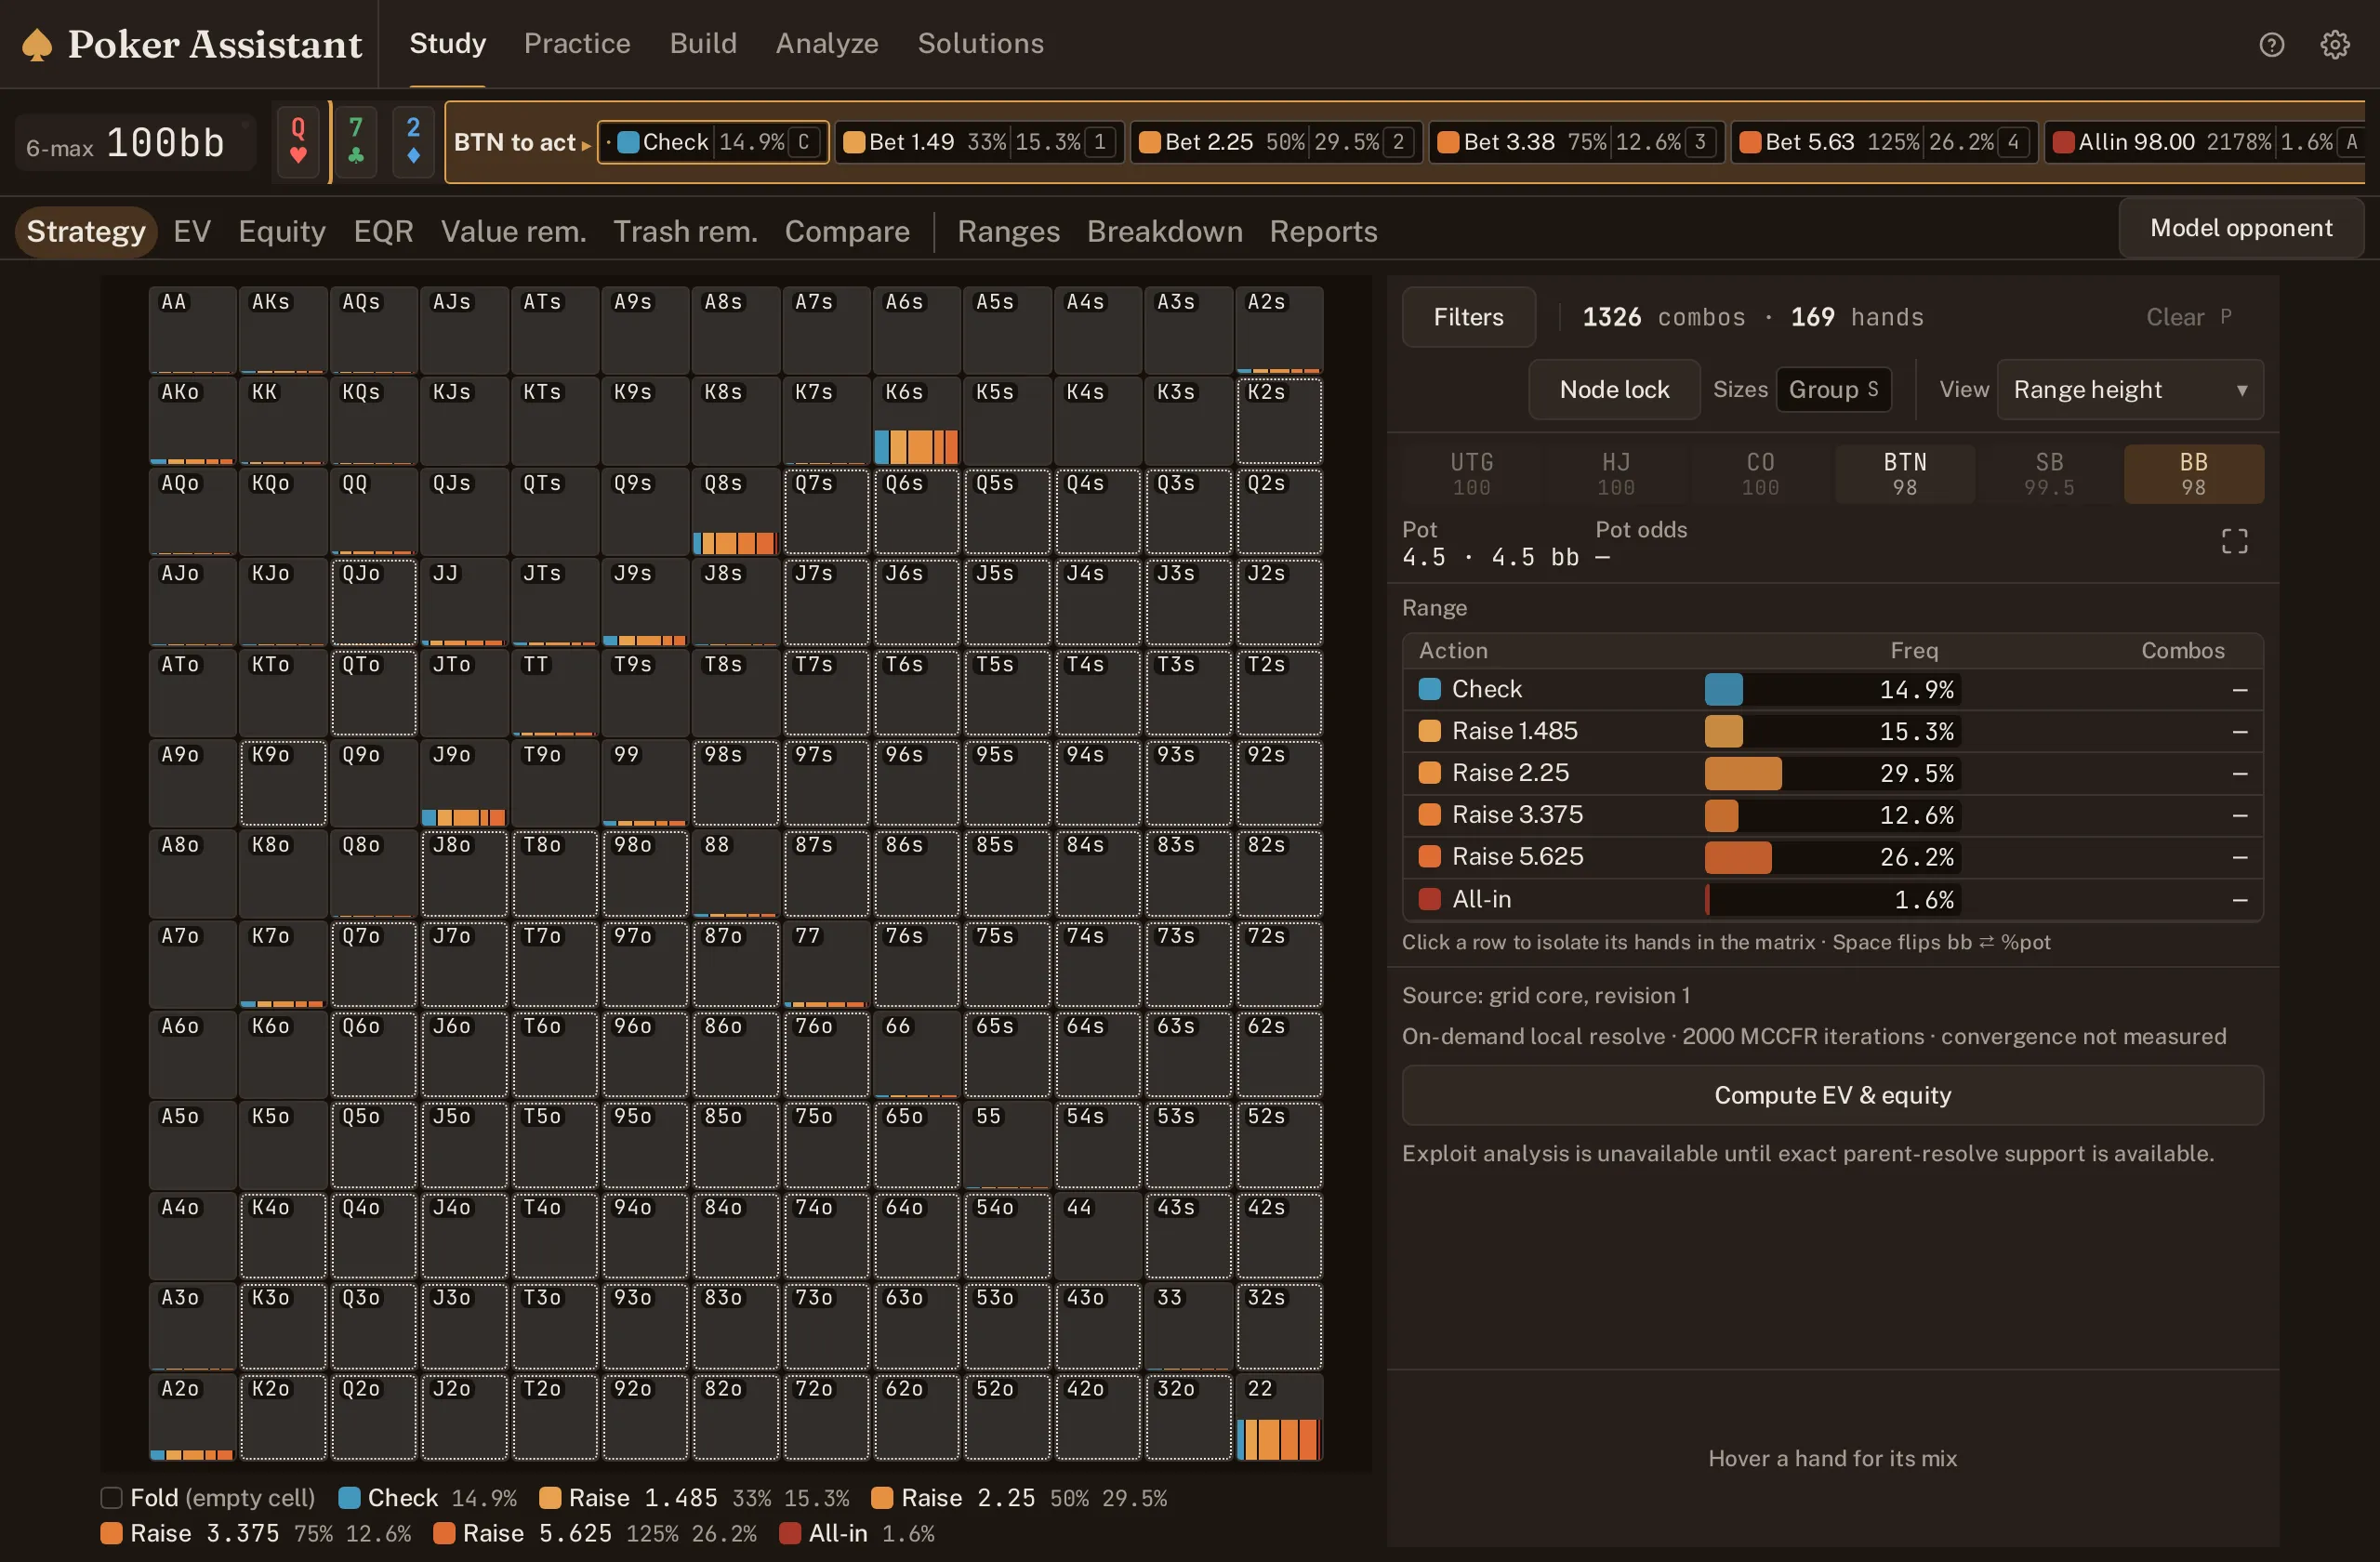Screen dimensions: 2380x1562
Task: Switch to Practice tab
Action: pos(577,43)
